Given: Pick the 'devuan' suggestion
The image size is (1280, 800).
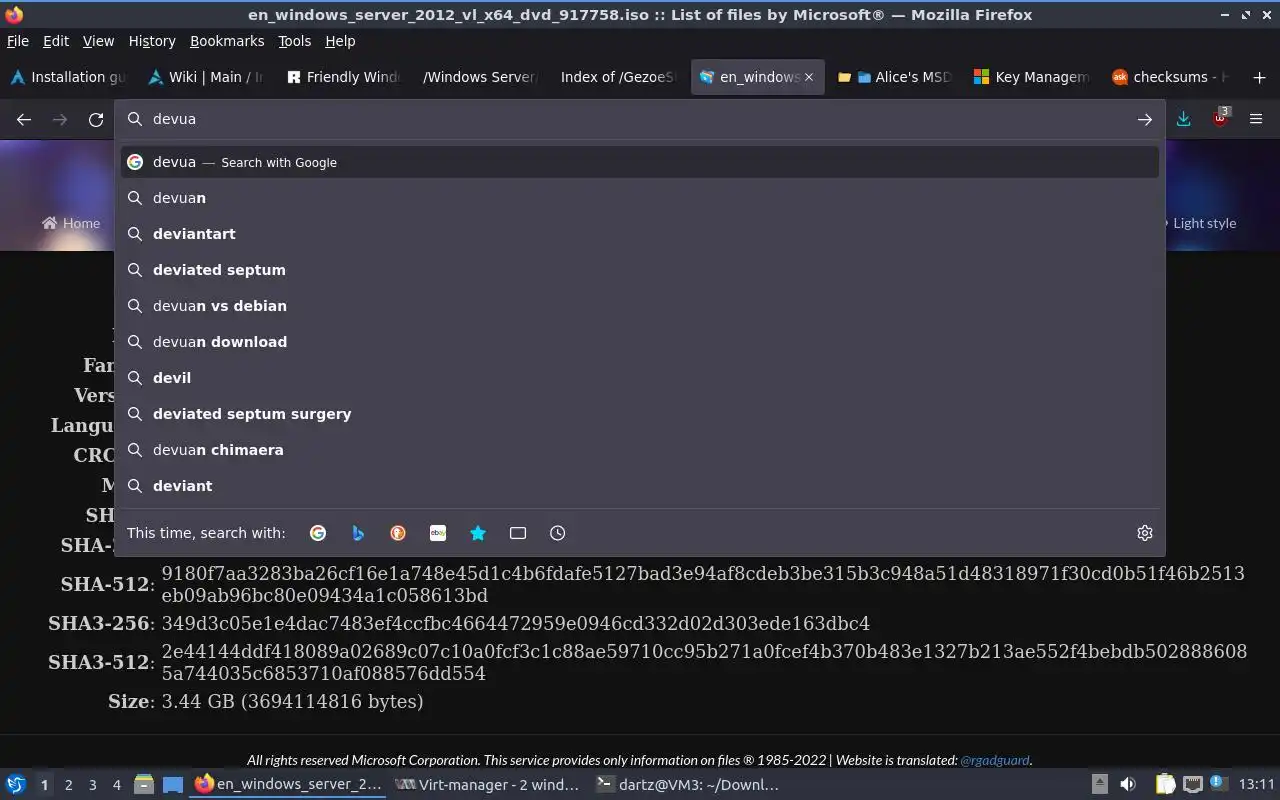Looking at the screenshot, I should coord(640,198).
